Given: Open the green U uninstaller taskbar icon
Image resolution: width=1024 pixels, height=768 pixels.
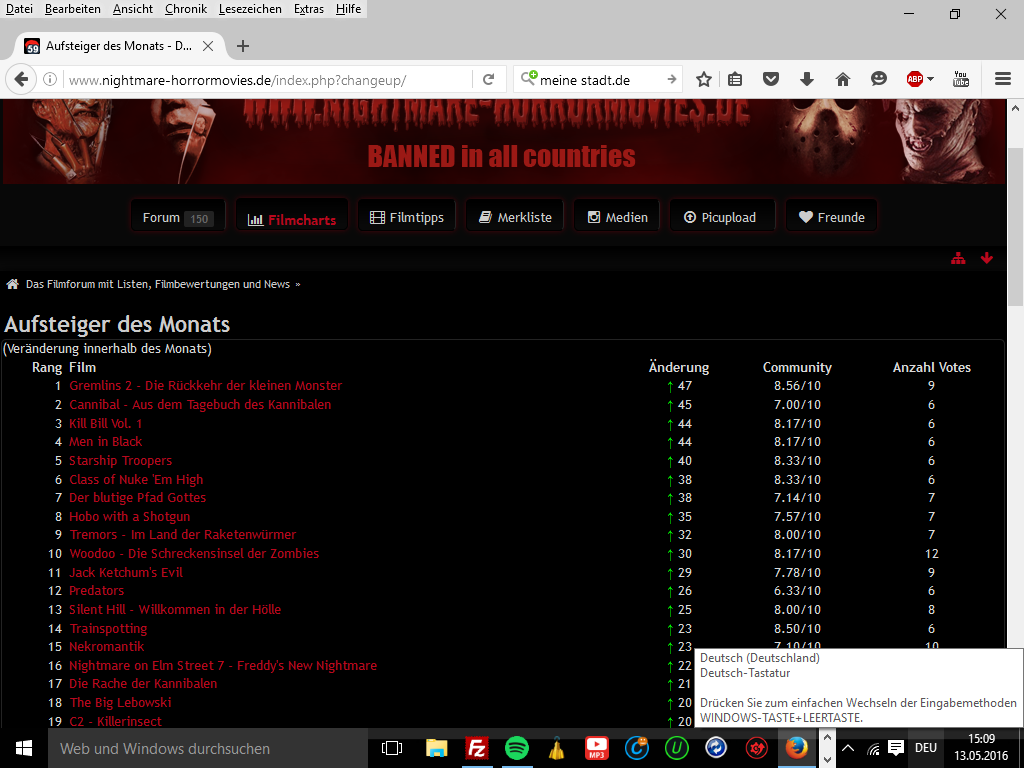Looking at the screenshot, I should point(677,748).
